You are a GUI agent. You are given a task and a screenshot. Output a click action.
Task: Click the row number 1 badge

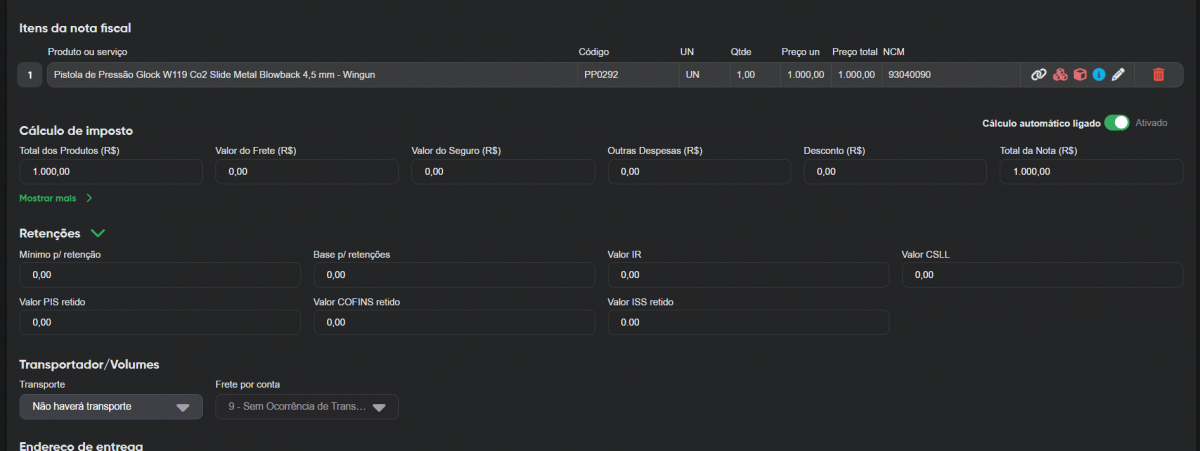pos(30,74)
